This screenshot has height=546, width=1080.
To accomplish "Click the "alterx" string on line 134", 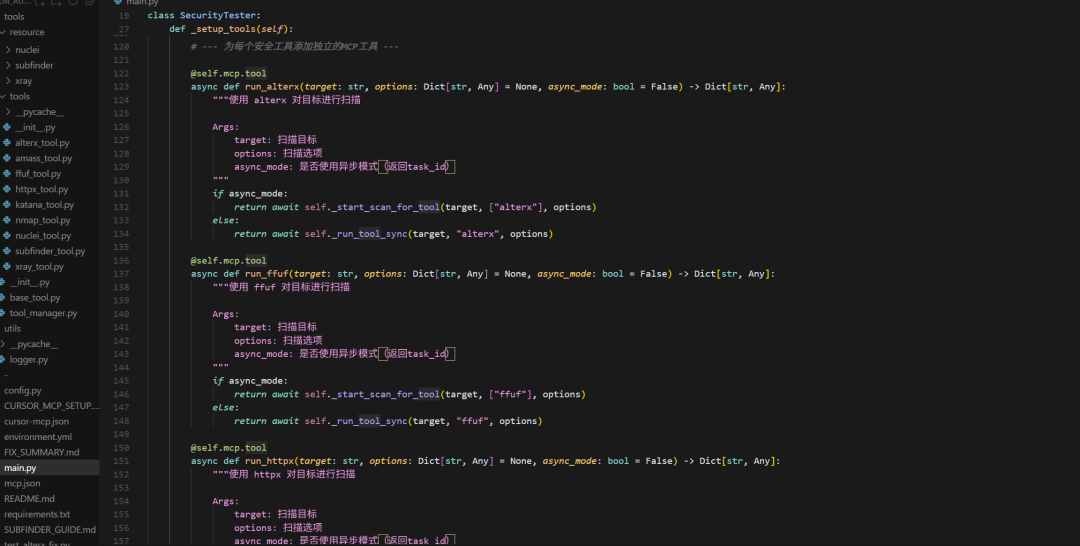I will coord(477,234).
